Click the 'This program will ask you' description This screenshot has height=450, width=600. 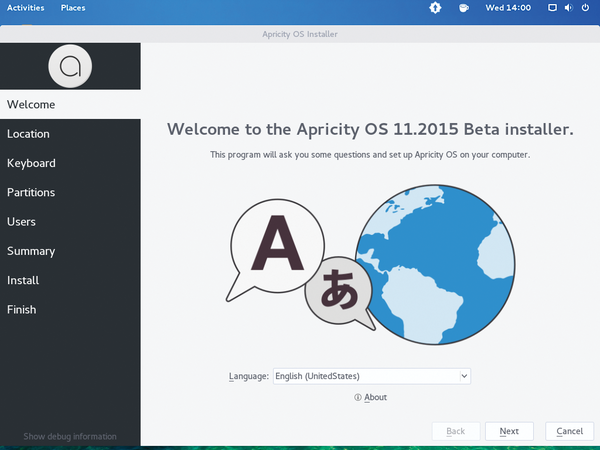point(370,155)
